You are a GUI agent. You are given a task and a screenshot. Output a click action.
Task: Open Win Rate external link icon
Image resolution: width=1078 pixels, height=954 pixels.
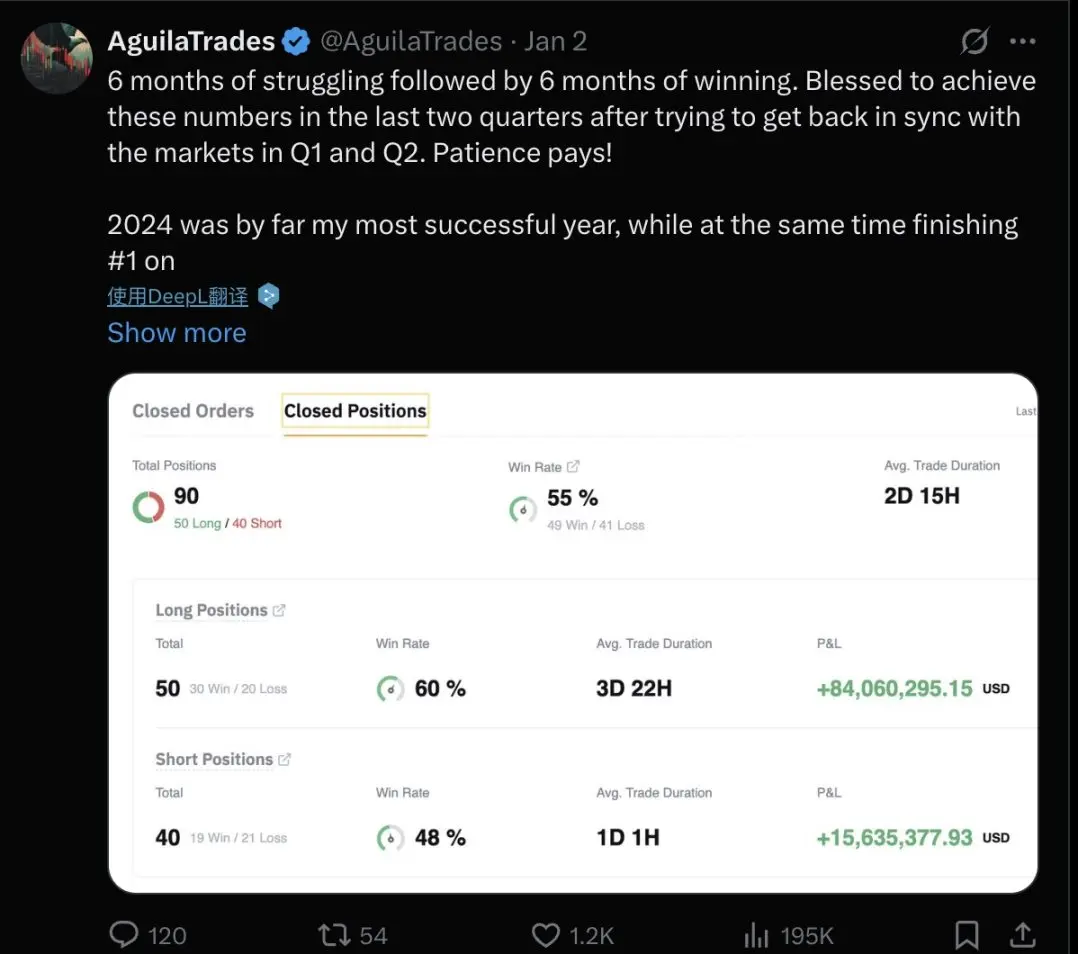tap(573, 466)
